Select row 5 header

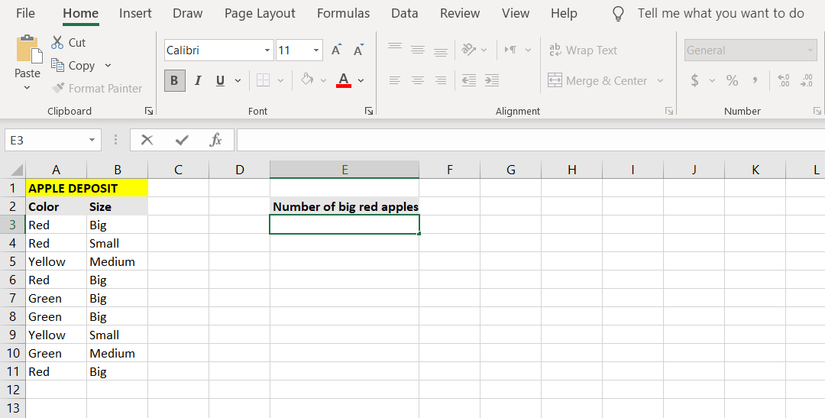point(13,262)
